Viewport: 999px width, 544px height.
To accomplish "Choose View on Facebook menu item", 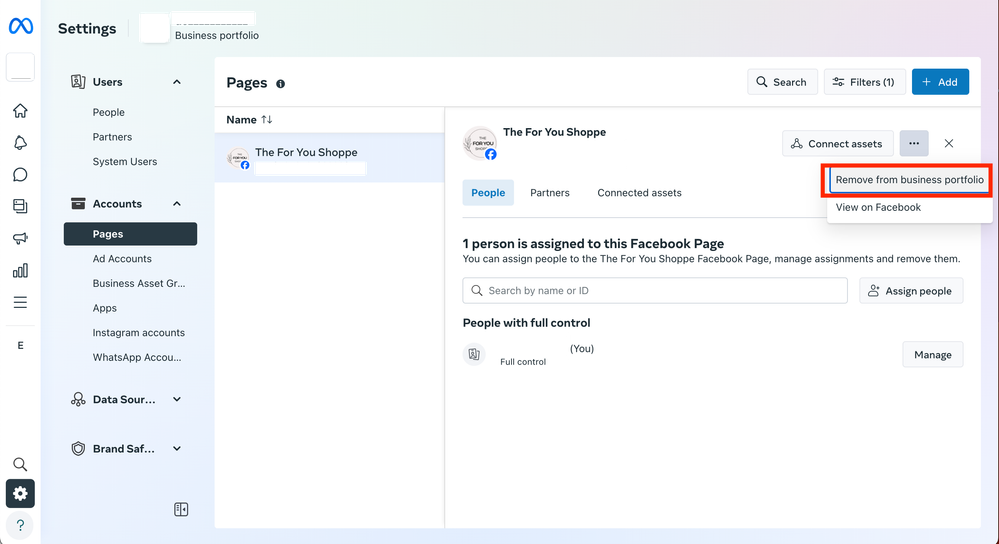I will 878,207.
